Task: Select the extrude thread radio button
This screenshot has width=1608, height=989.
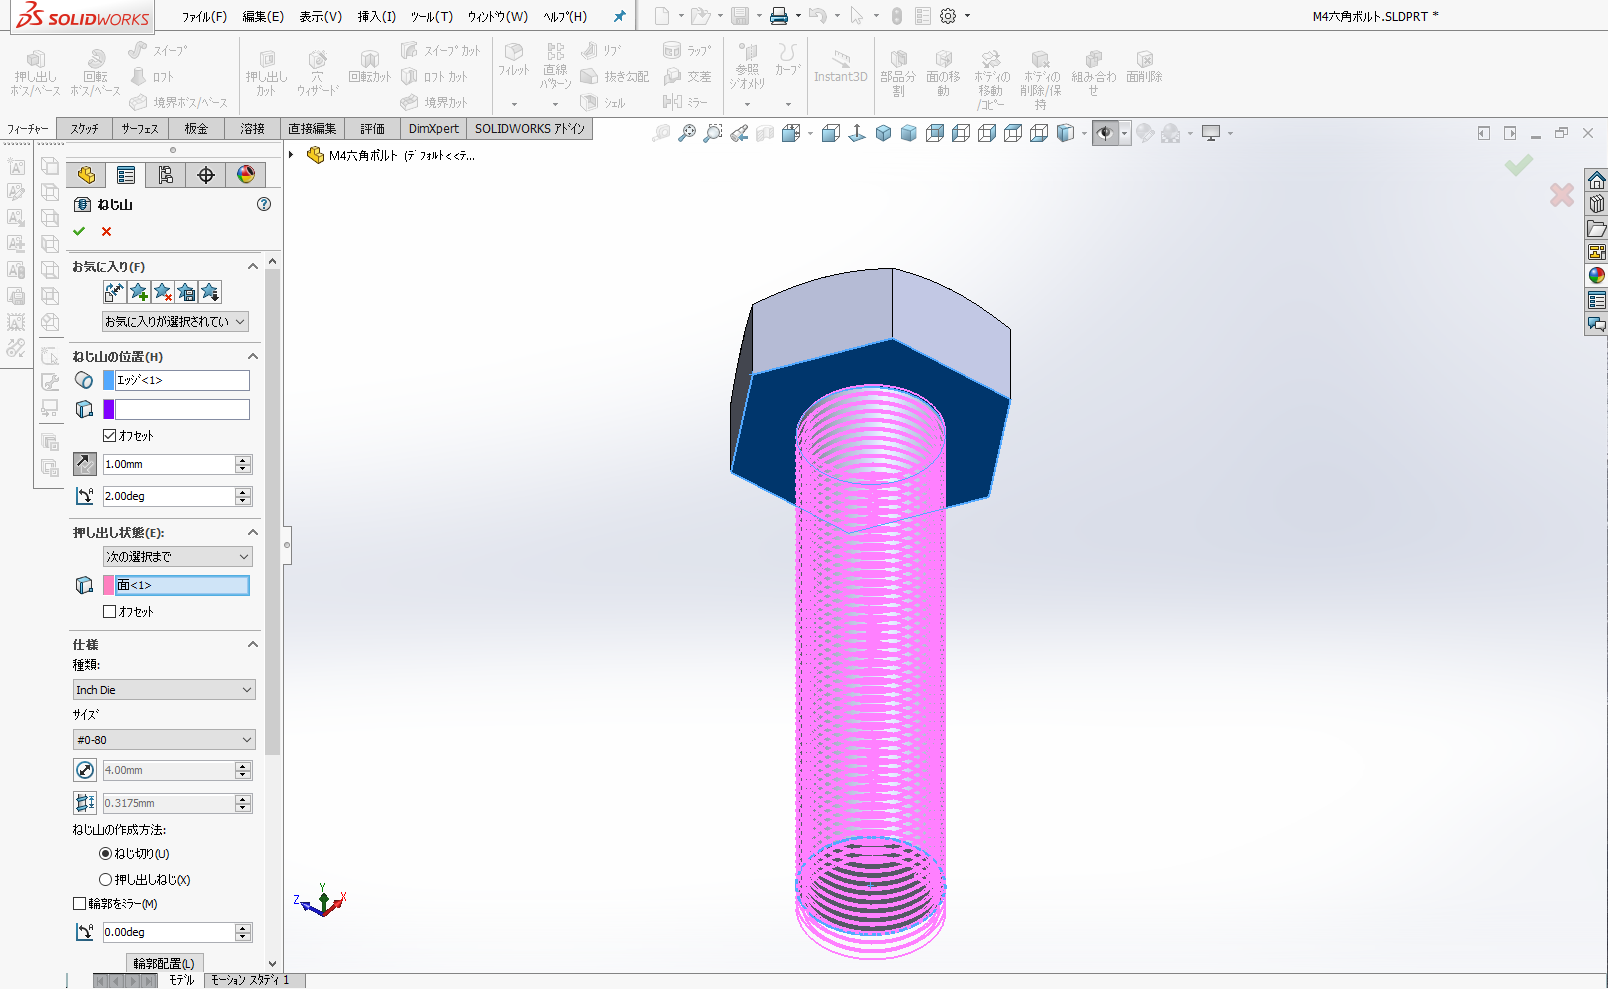Action: [x=105, y=880]
